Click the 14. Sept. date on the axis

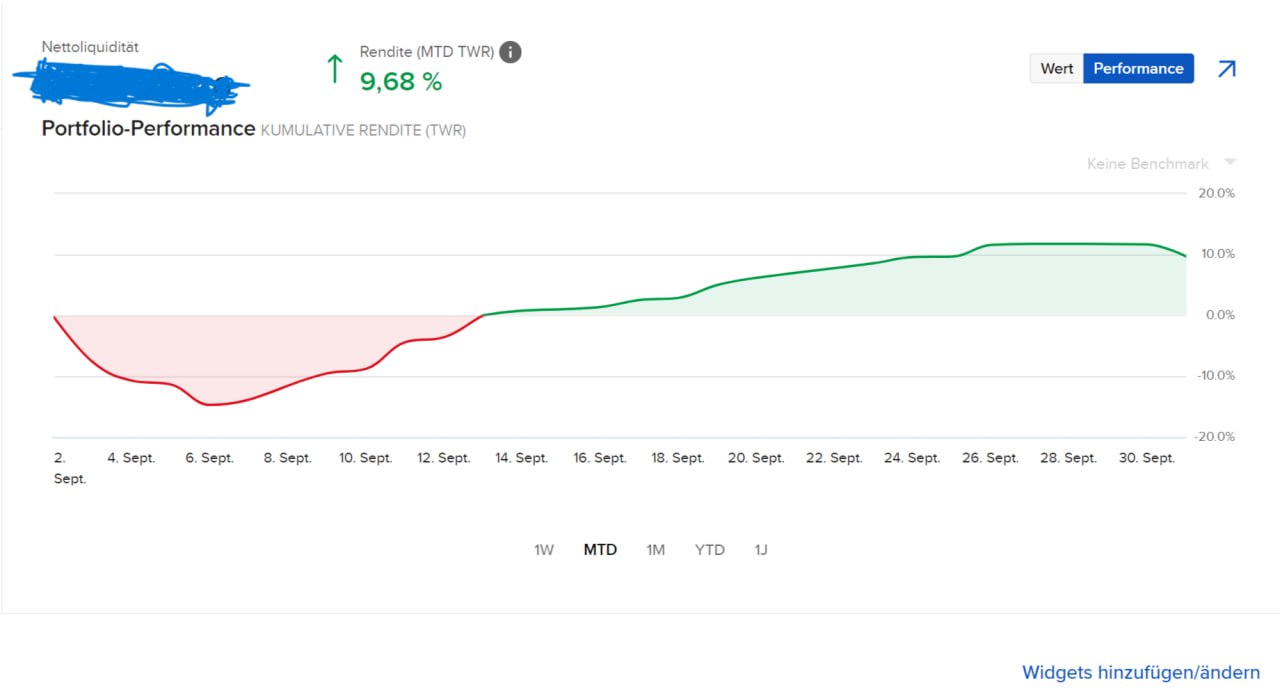(x=521, y=458)
